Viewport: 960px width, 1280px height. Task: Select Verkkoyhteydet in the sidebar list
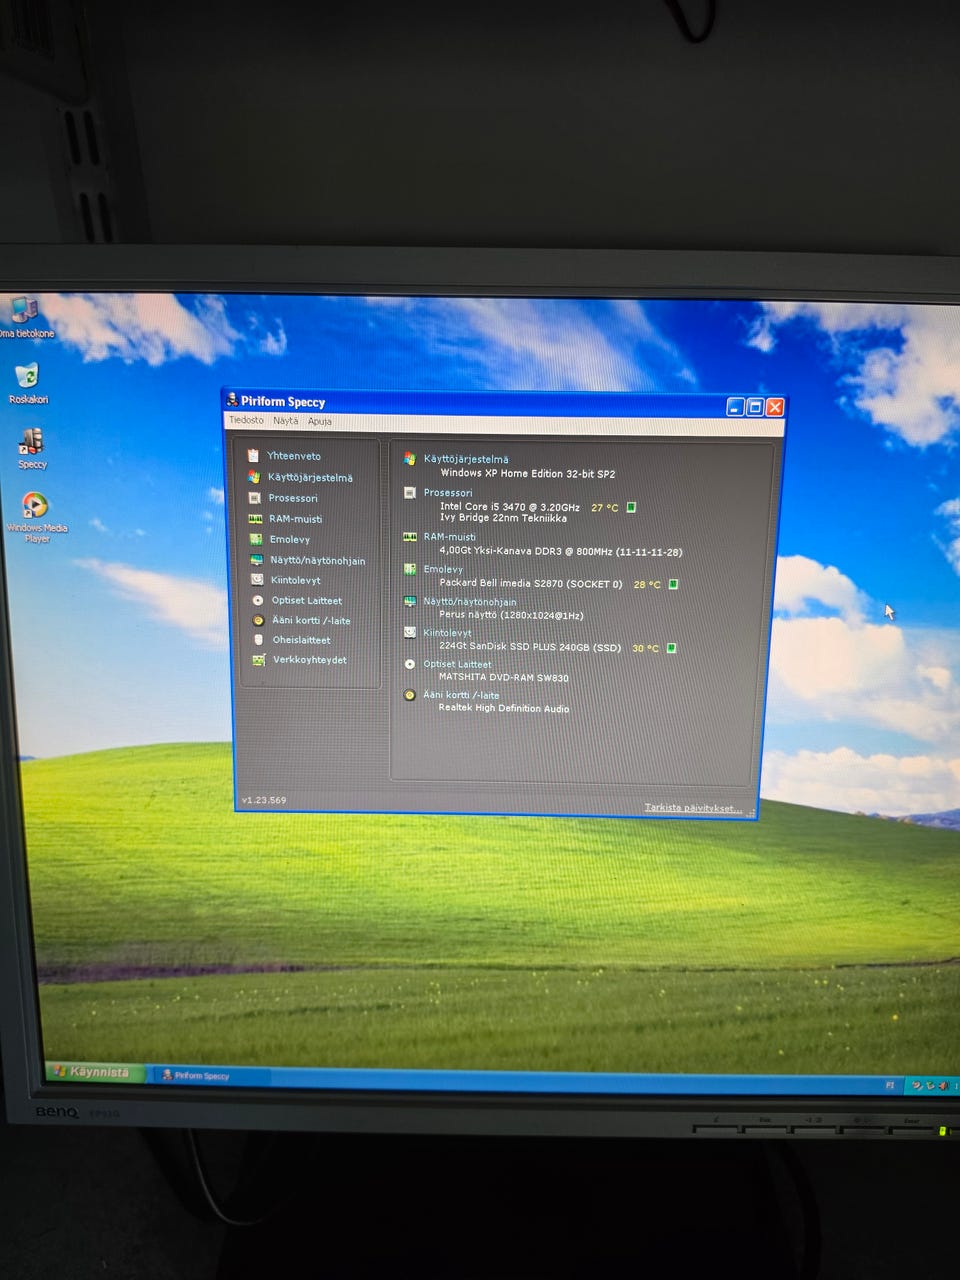coord(310,660)
